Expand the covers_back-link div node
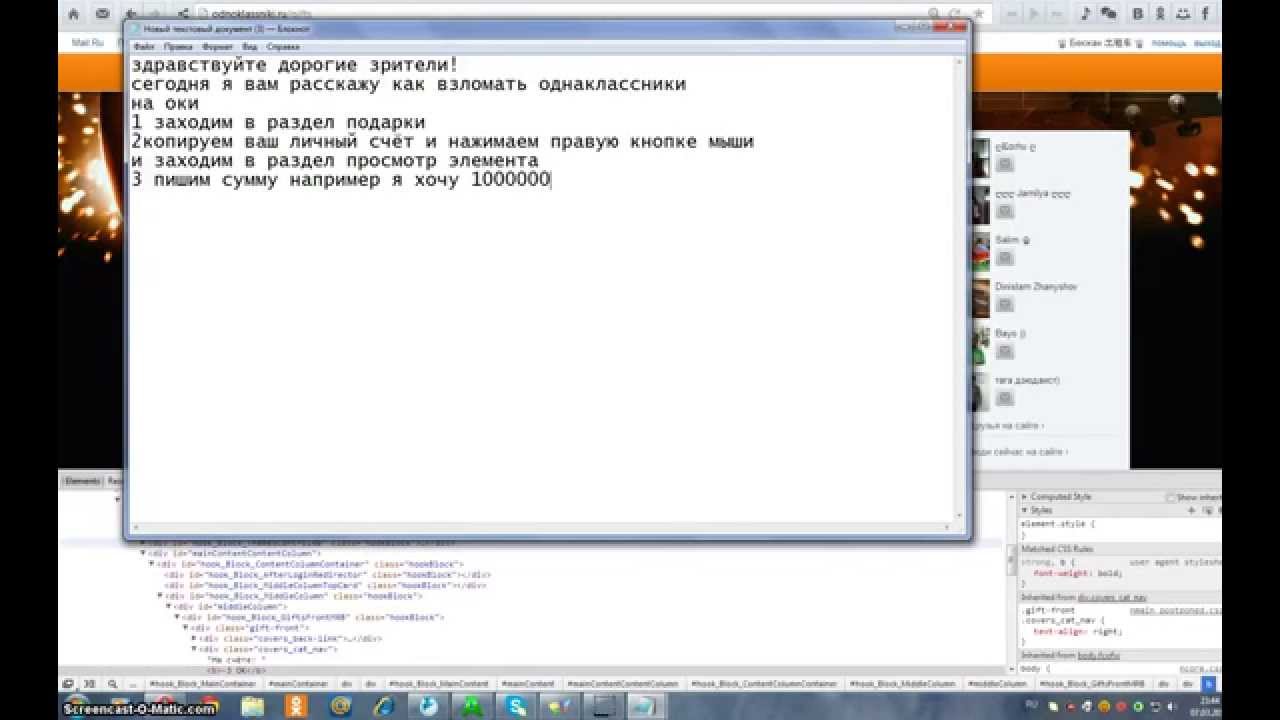 point(194,638)
